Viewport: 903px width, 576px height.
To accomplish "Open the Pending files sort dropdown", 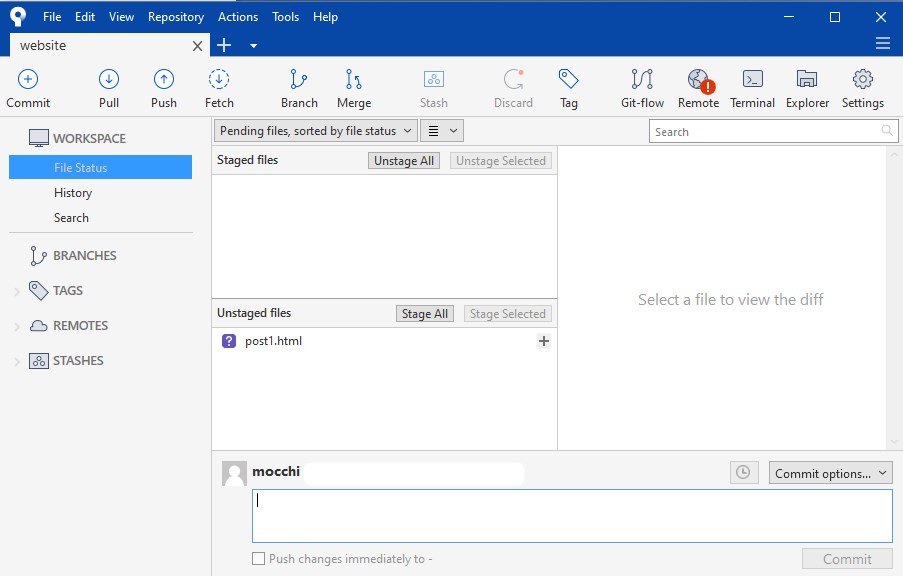I will click(x=315, y=131).
